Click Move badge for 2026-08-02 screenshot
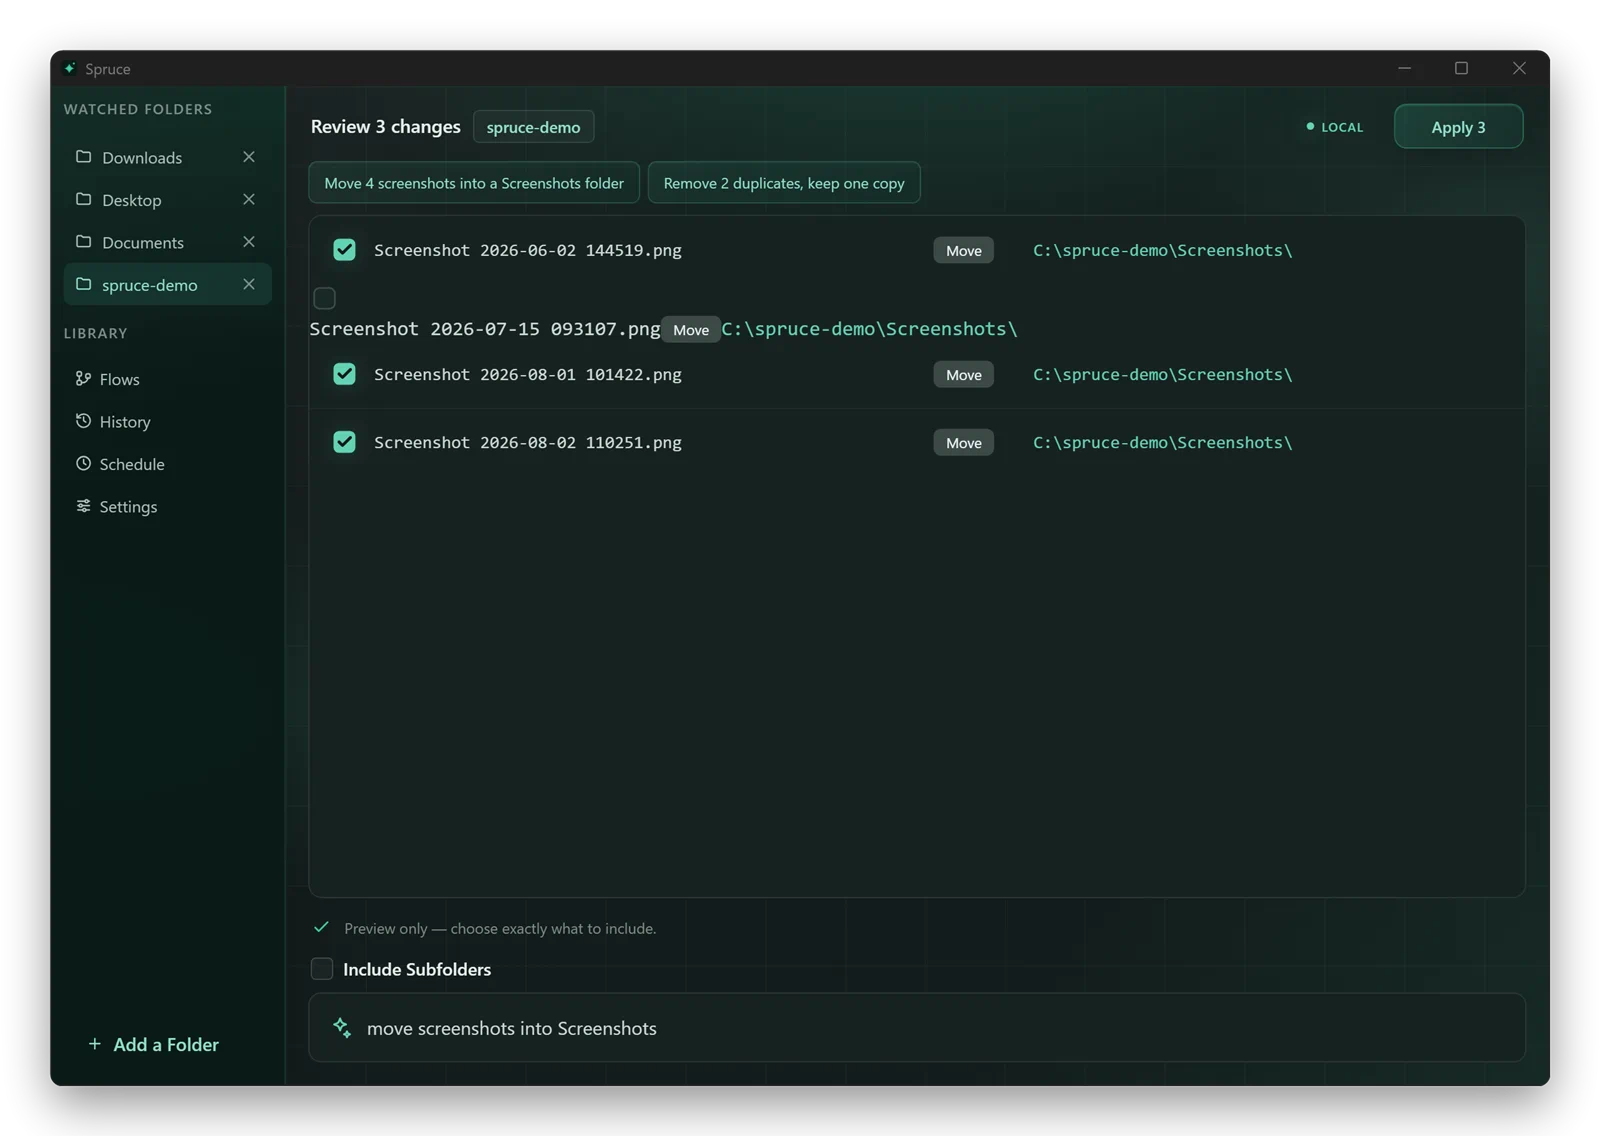 (x=963, y=442)
